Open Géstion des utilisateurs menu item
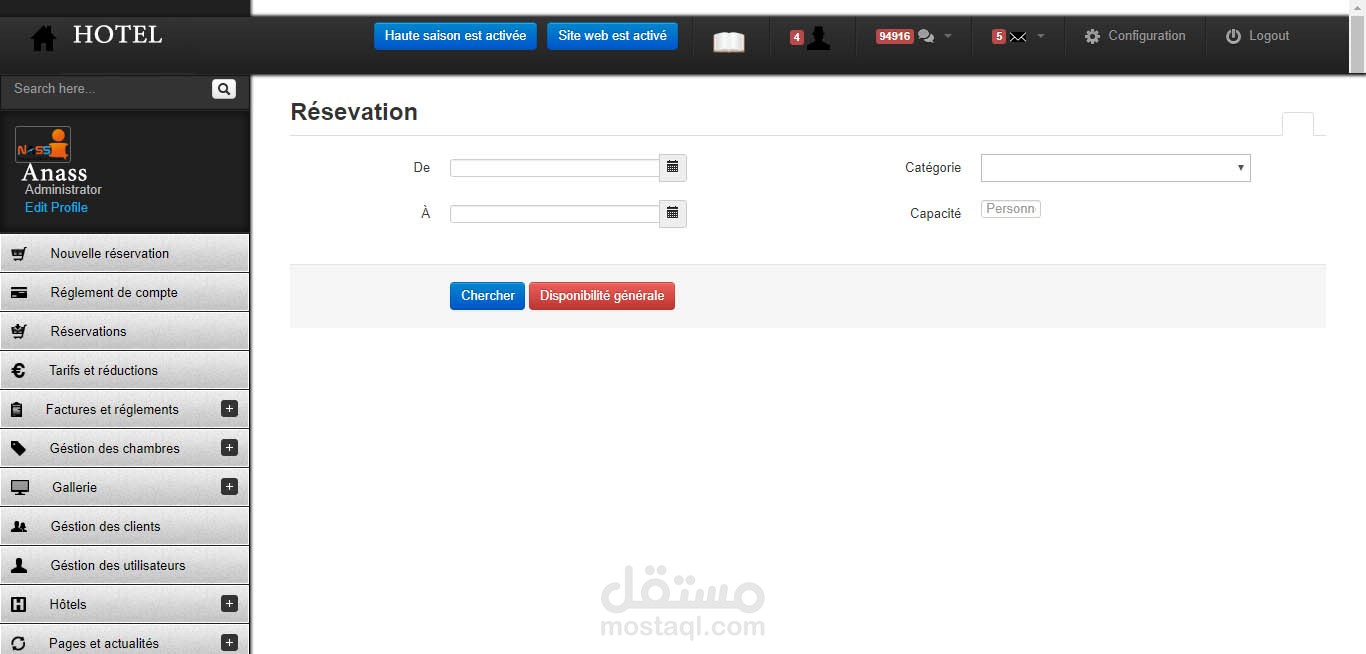The image size is (1366, 654). coord(124,565)
